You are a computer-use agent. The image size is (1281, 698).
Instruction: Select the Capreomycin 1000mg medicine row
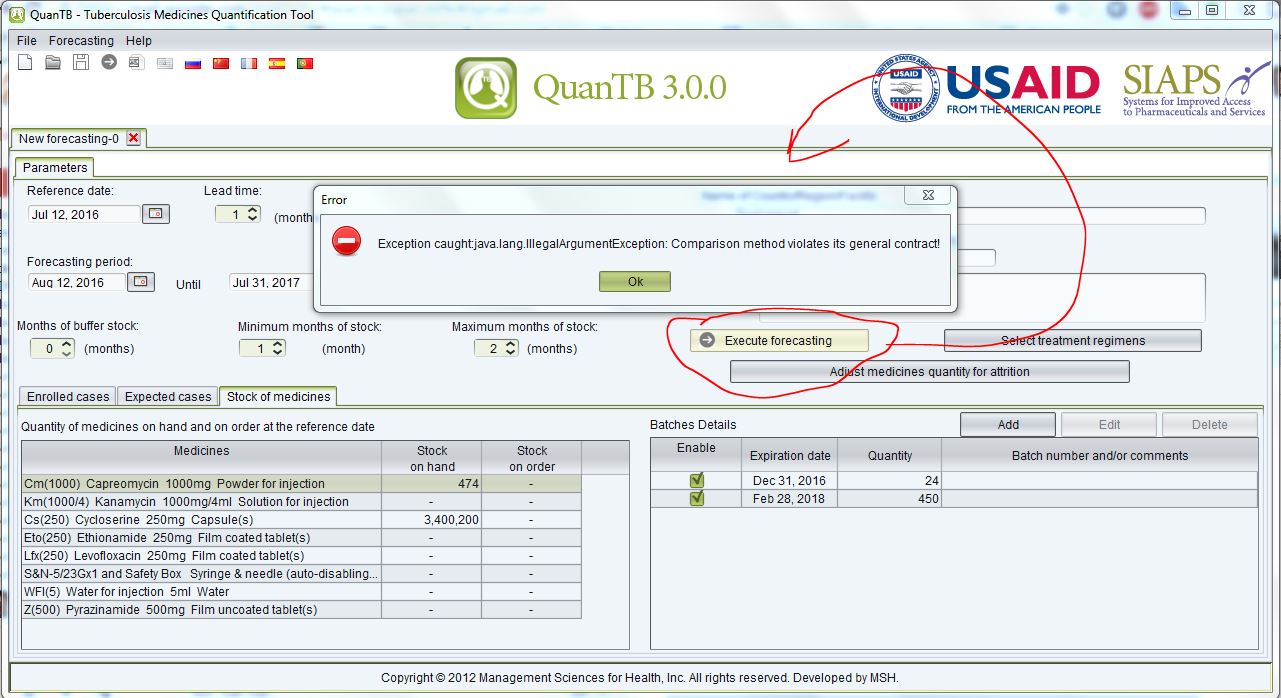[x=301, y=484]
